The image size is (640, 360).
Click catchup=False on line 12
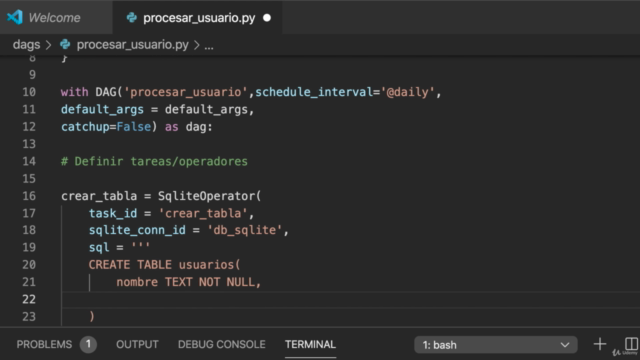click(x=106, y=127)
